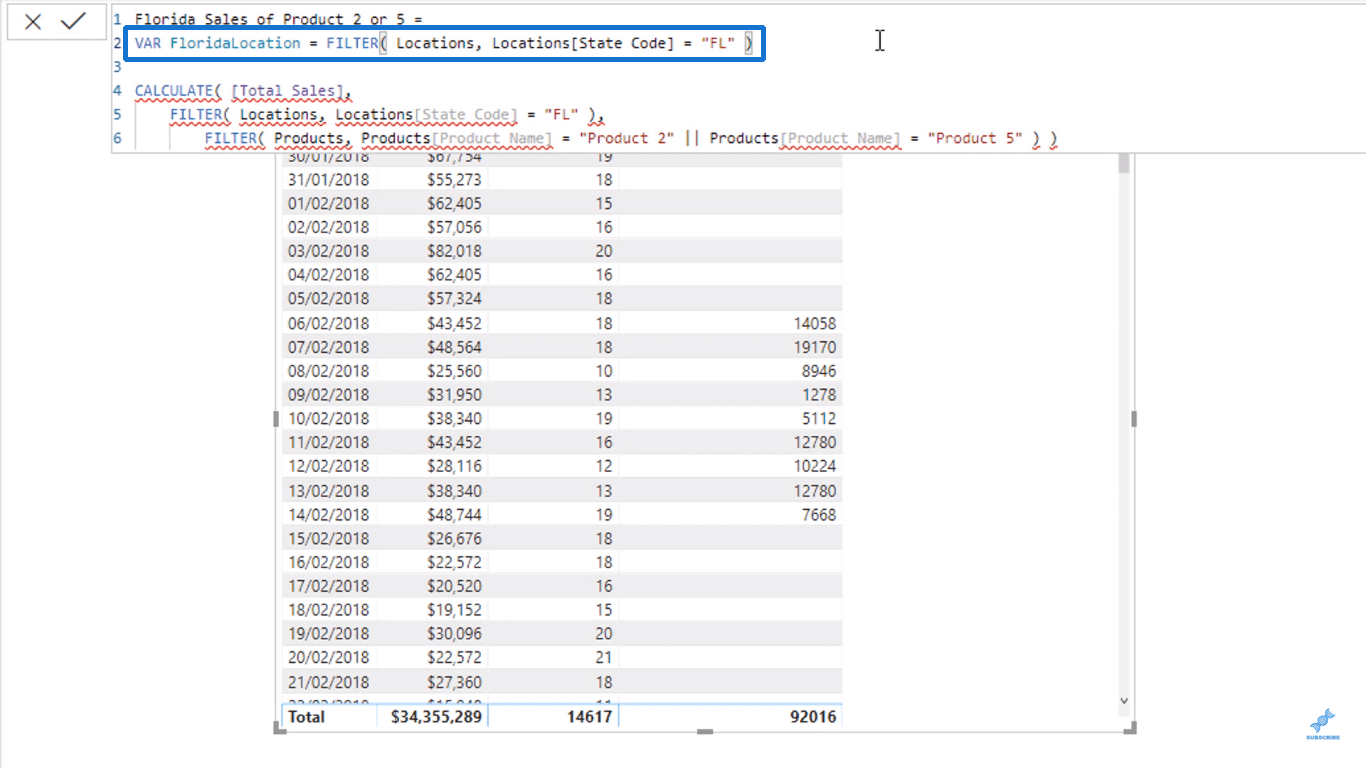Click VAR FloridaLocation on formula line 2
The width and height of the screenshot is (1366, 768).
pyautogui.click(x=217, y=43)
